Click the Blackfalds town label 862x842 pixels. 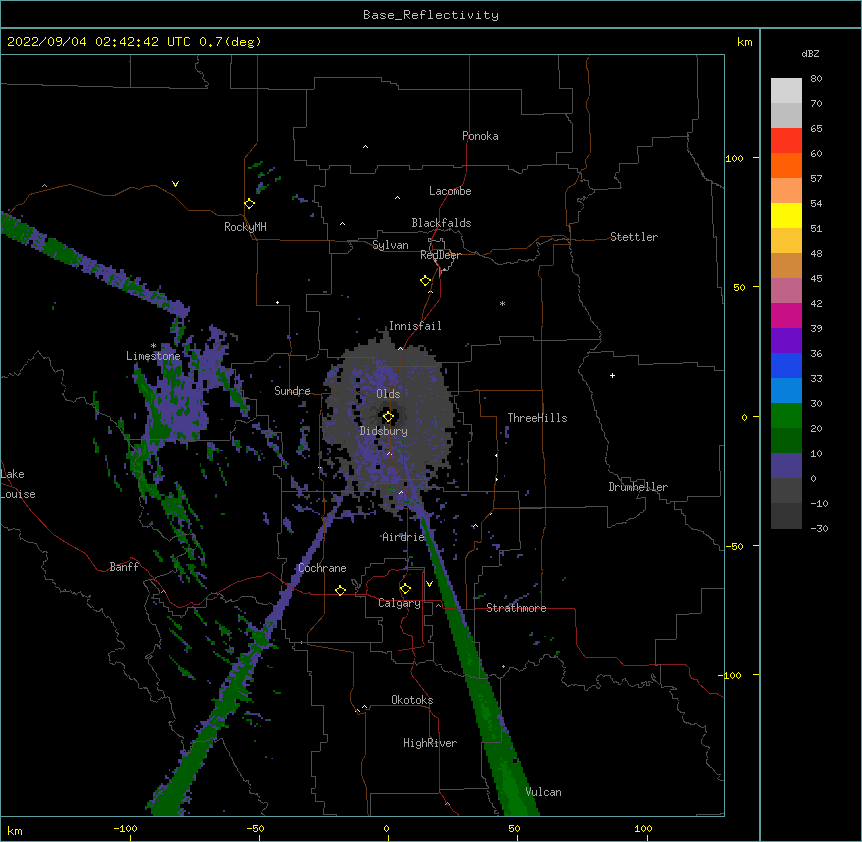tap(441, 223)
